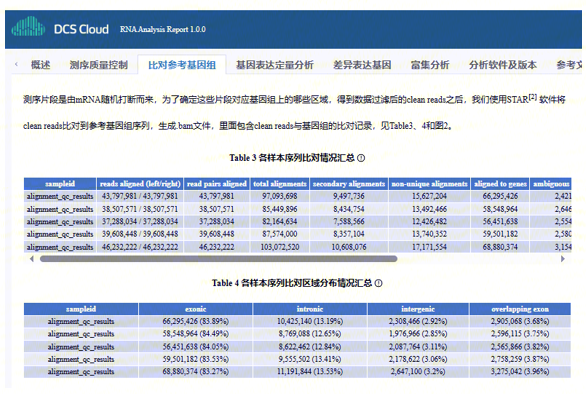Select the 比对参考基因组 tab

pyautogui.click(x=182, y=65)
